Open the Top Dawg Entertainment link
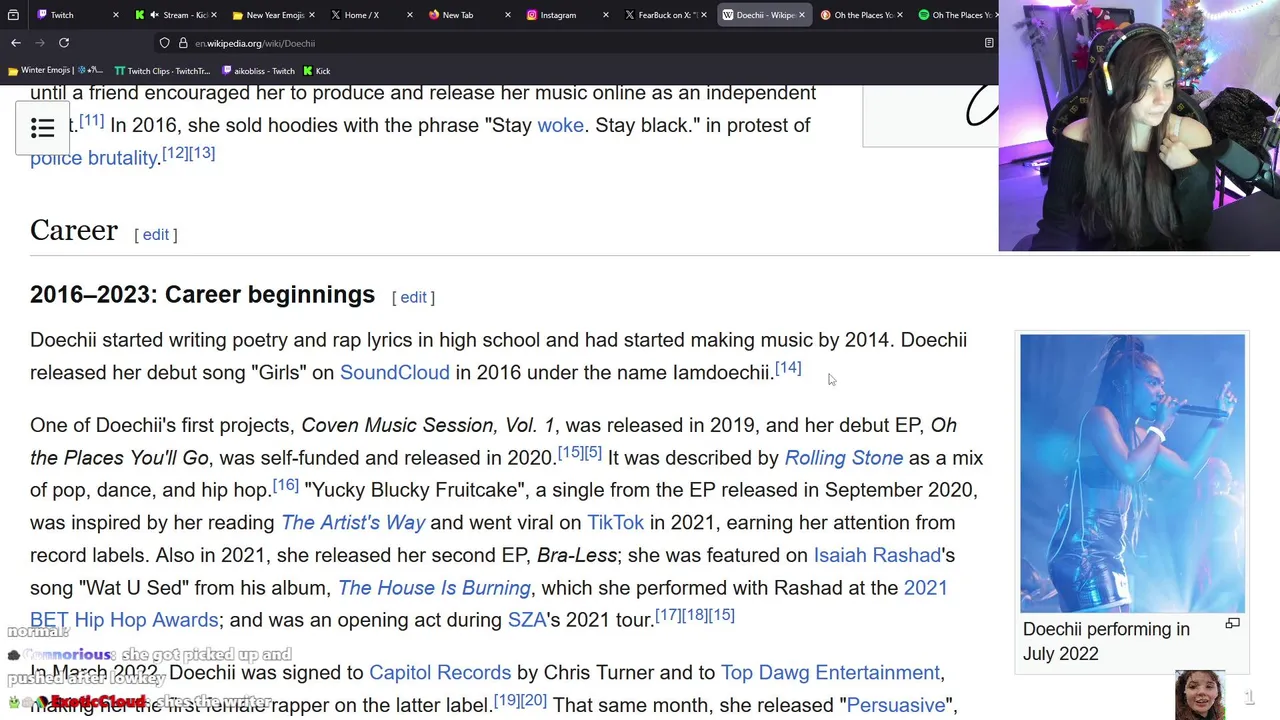 pyautogui.click(x=830, y=673)
